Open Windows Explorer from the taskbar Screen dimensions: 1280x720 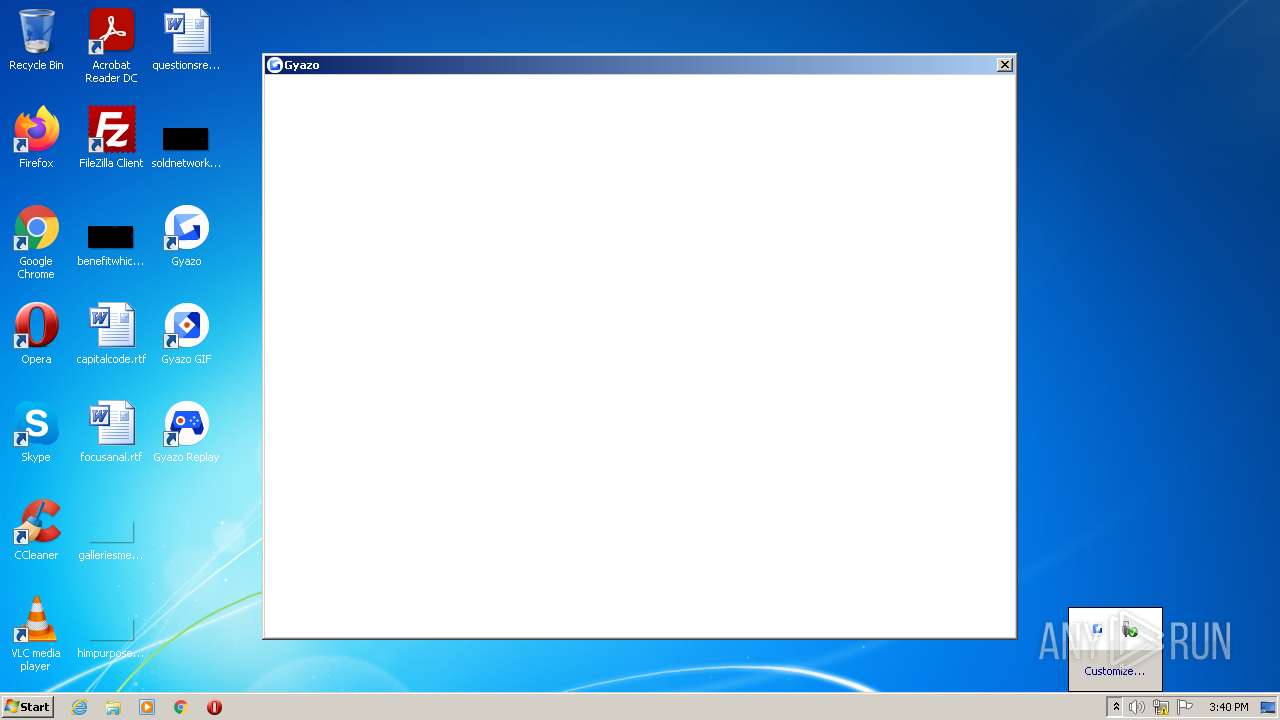click(113, 707)
